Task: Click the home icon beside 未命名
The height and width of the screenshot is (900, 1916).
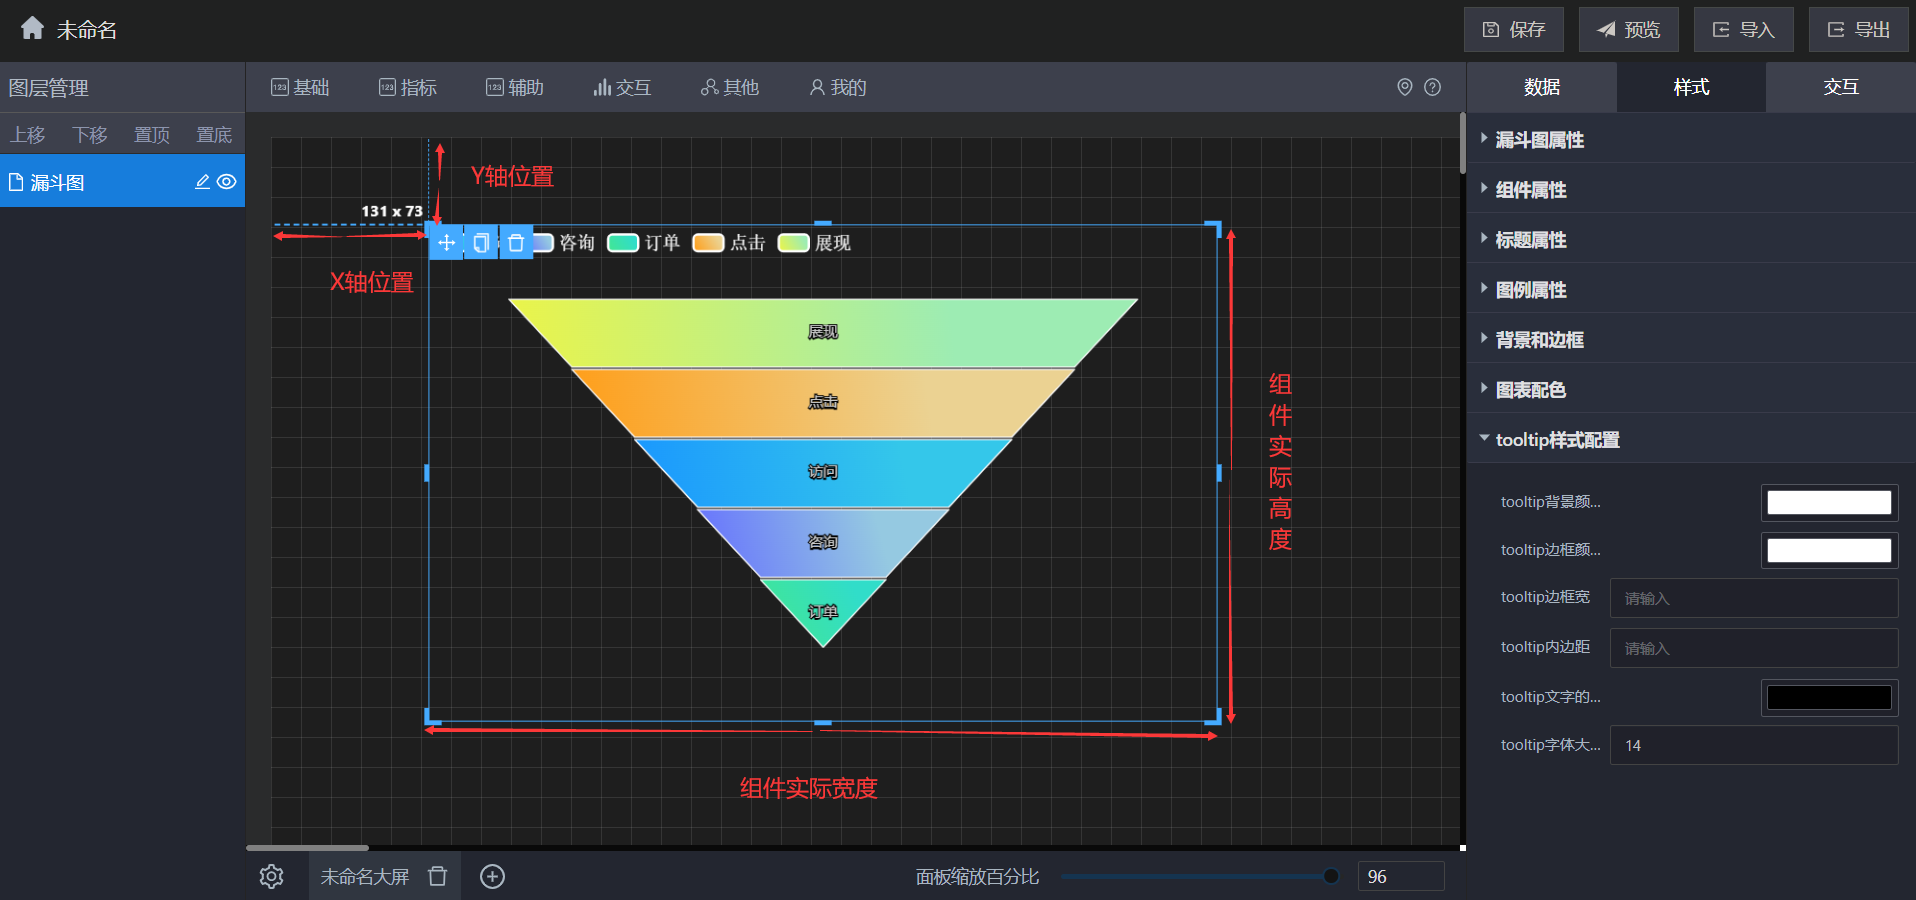Action: pyautogui.click(x=31, y=29)
